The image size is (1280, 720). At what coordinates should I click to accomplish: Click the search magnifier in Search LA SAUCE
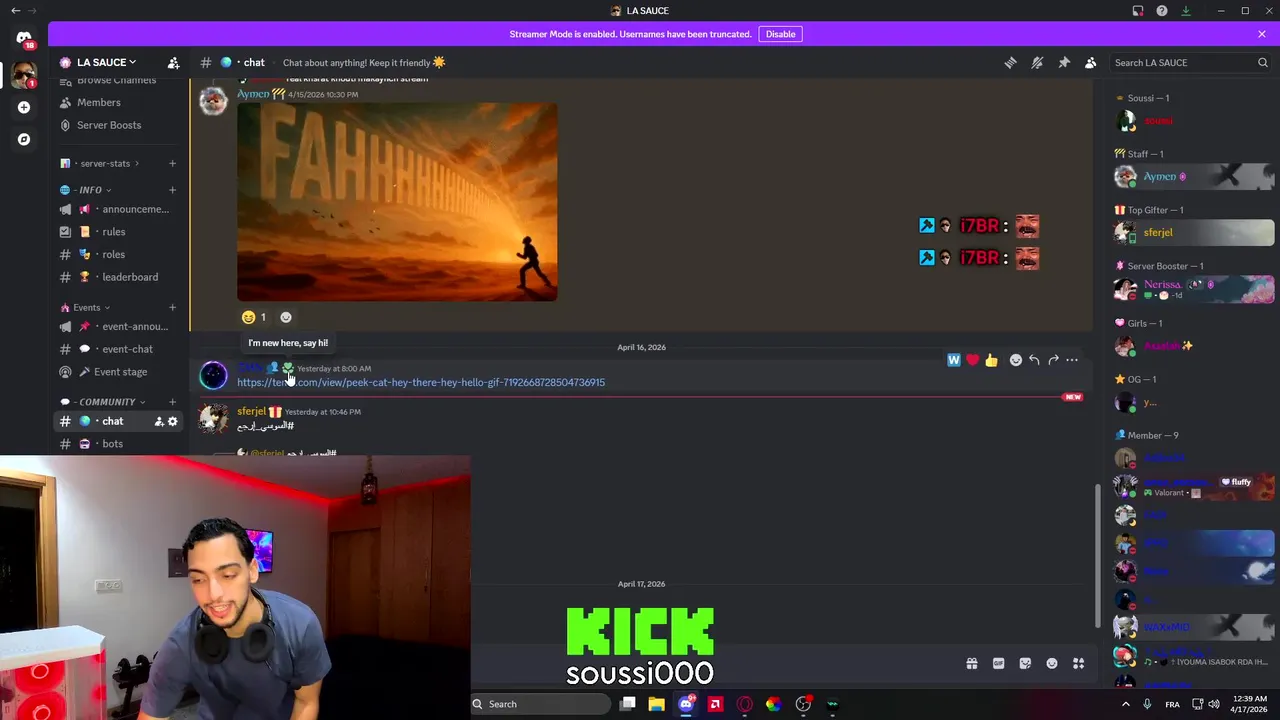[x=1262, y=62]
